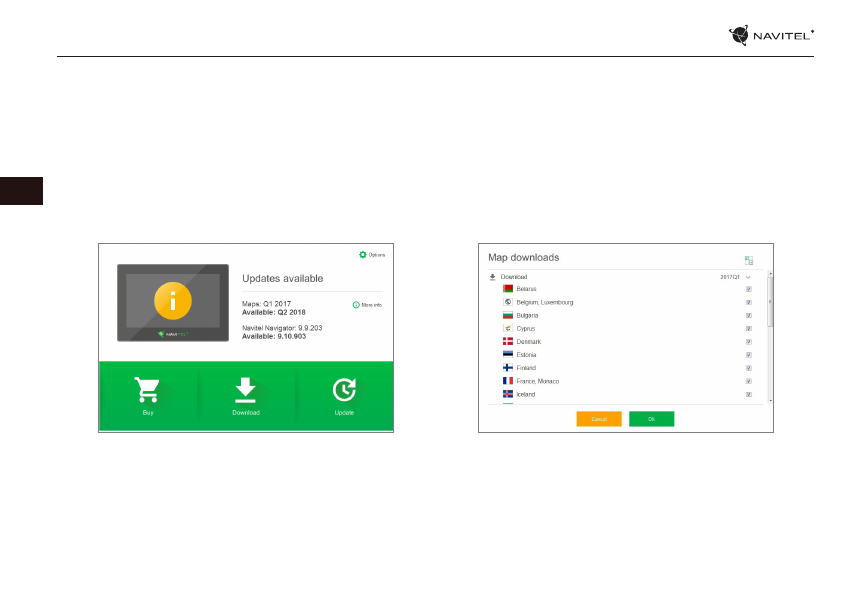
Task: Open Options via the gear icon
Action: pyautogui.click(x=363, y=255)
